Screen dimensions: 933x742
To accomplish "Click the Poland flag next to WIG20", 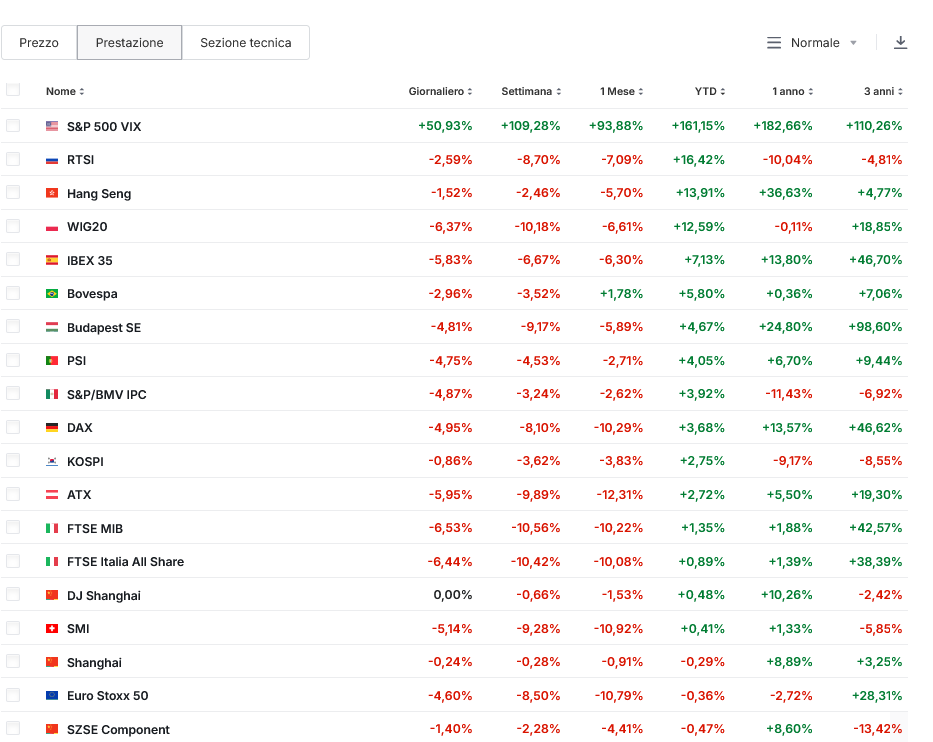I will (x=52, y=227).
